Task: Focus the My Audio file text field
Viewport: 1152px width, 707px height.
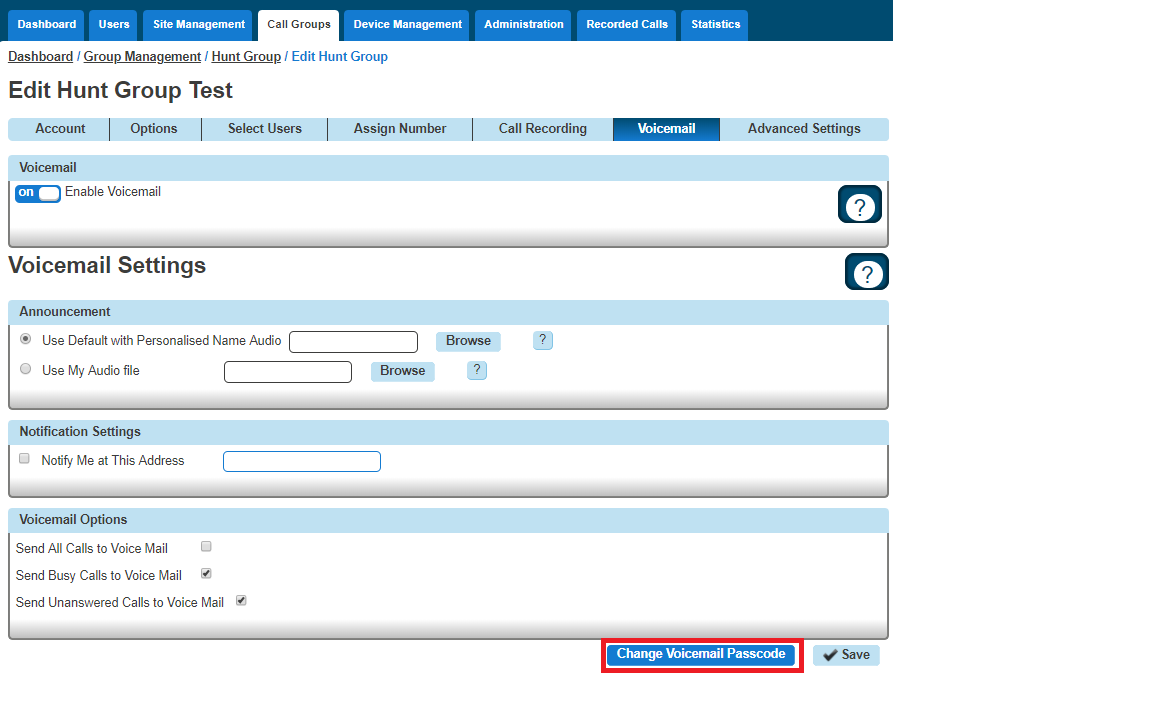Action: [x=288, y=372]
